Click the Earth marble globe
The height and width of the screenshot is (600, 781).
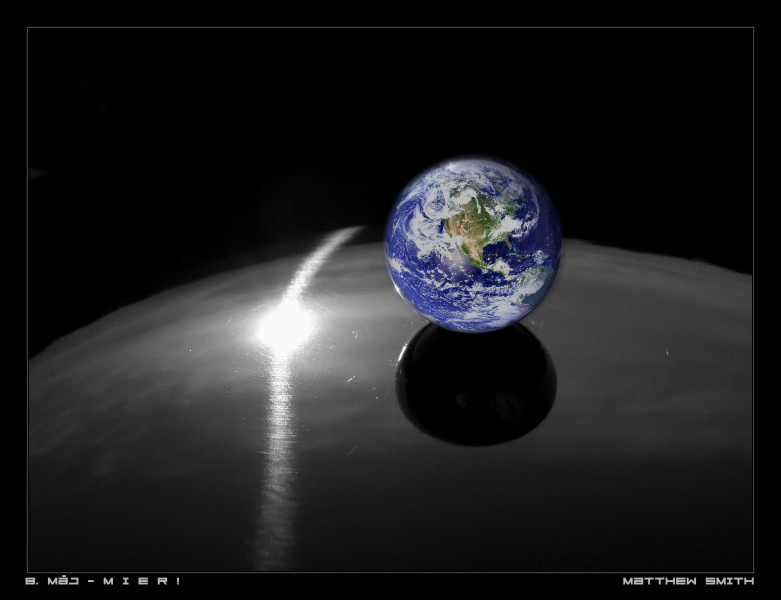(473, 243)
